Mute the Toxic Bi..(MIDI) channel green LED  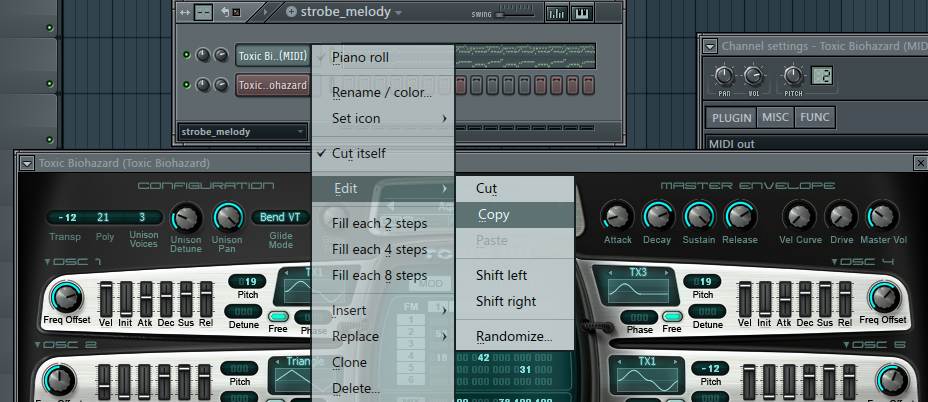(187, 55)
